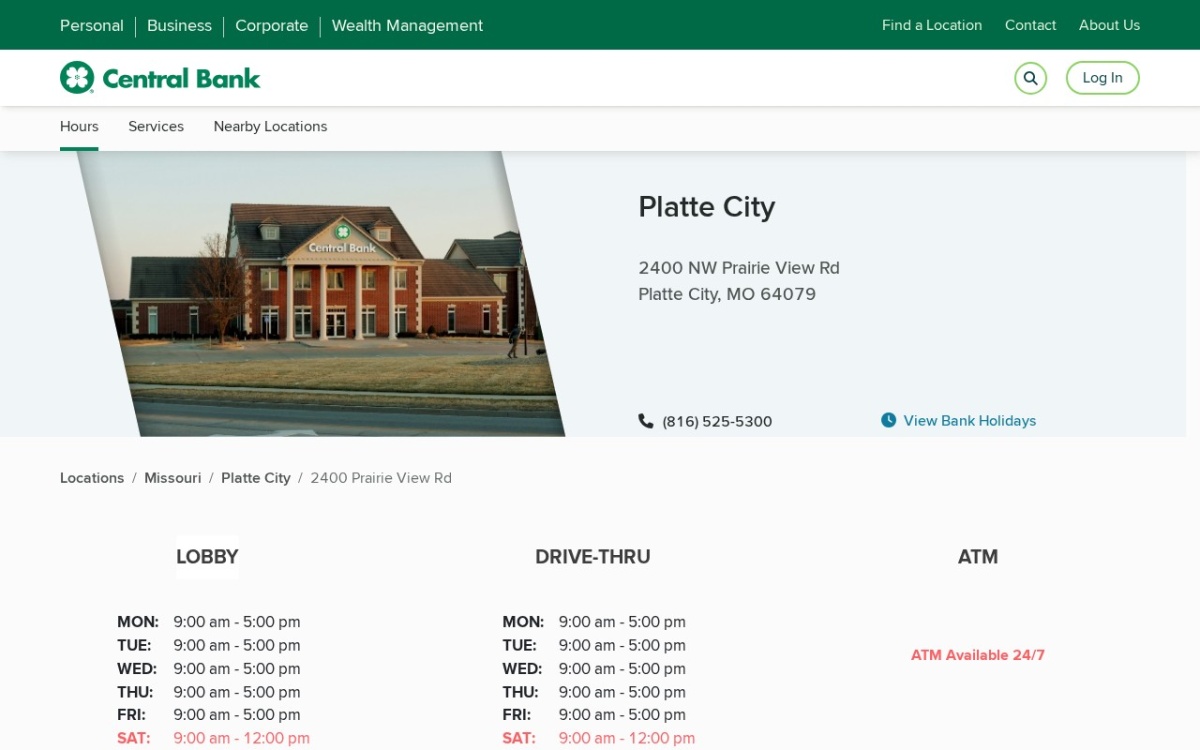The width and height of the screenshot is (1200, 750).
Task: Open the About Us link
Action: pos(1109,25)
